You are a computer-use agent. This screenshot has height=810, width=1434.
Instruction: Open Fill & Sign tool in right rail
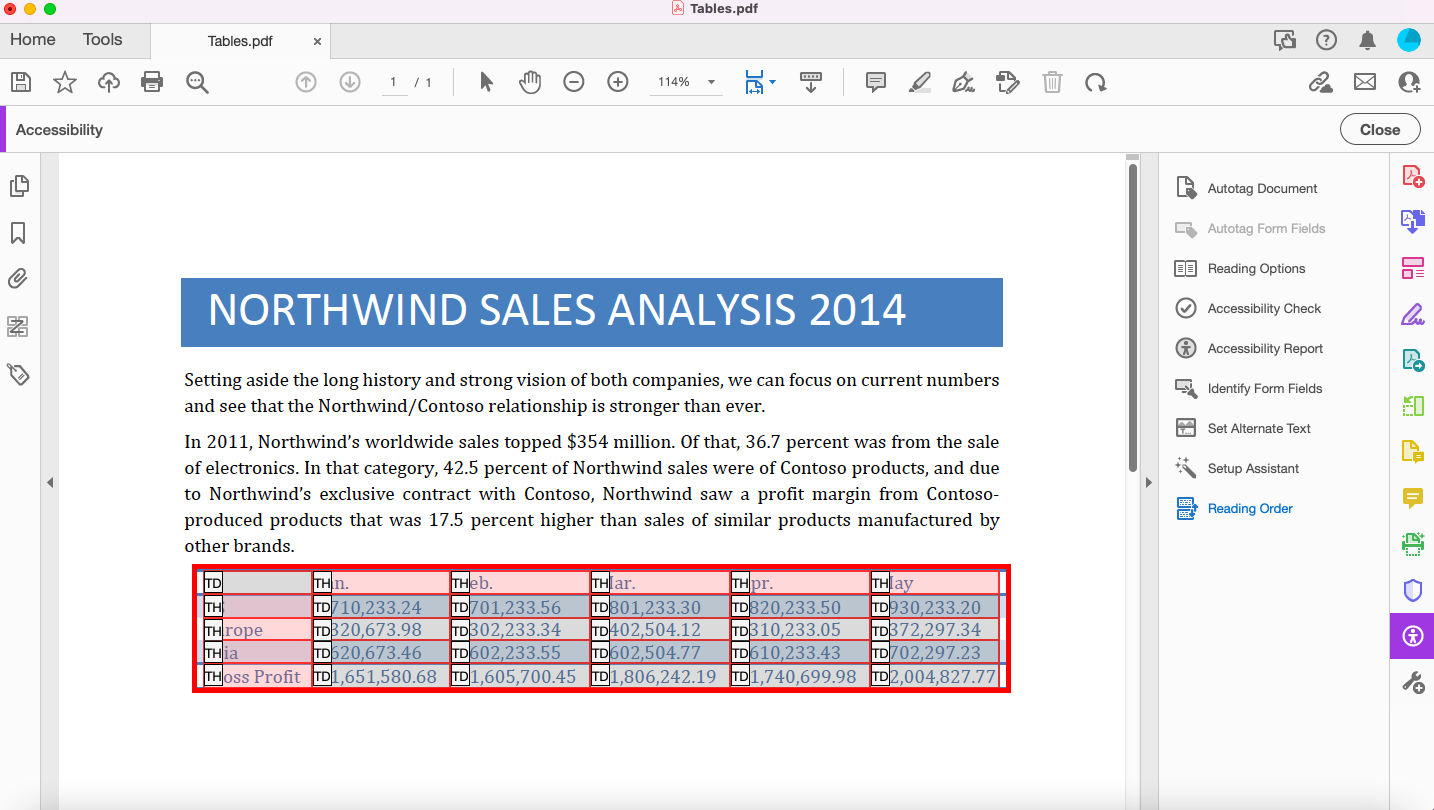1413,314
